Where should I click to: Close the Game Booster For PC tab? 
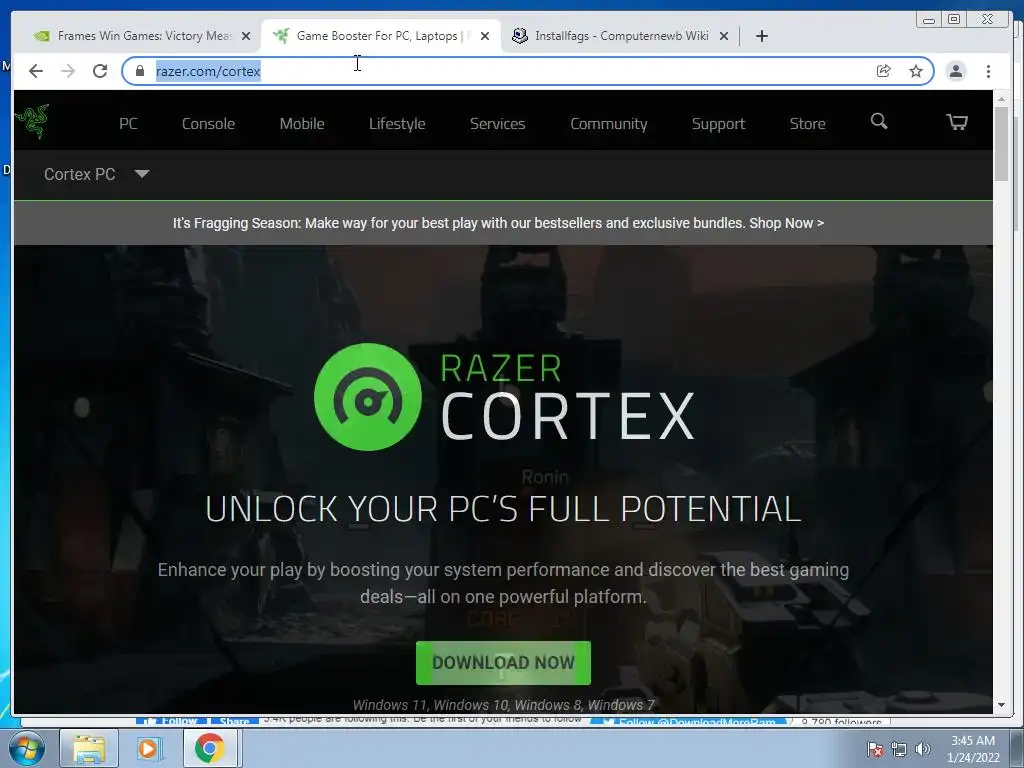coord(485,36)
